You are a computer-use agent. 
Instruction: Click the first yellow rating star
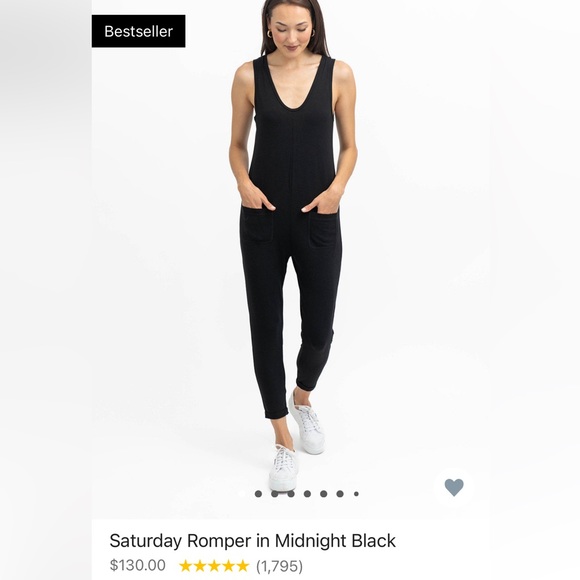coord(186,566)
